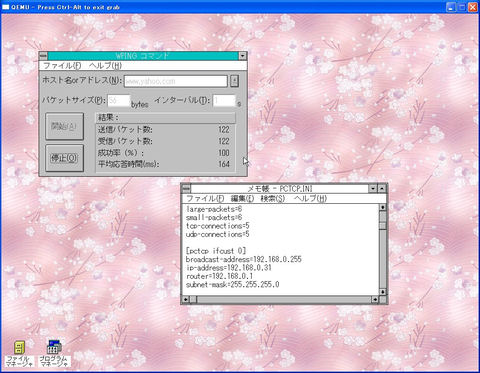
Task: Click the line tcp-connections=5
Action: point(217,226)
